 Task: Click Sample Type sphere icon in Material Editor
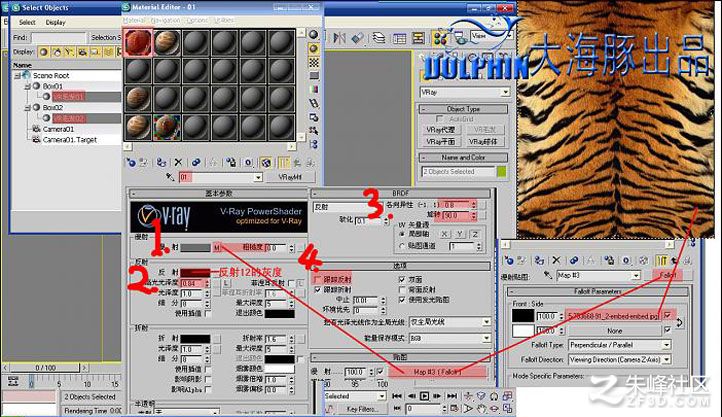[x=314, y=35]
